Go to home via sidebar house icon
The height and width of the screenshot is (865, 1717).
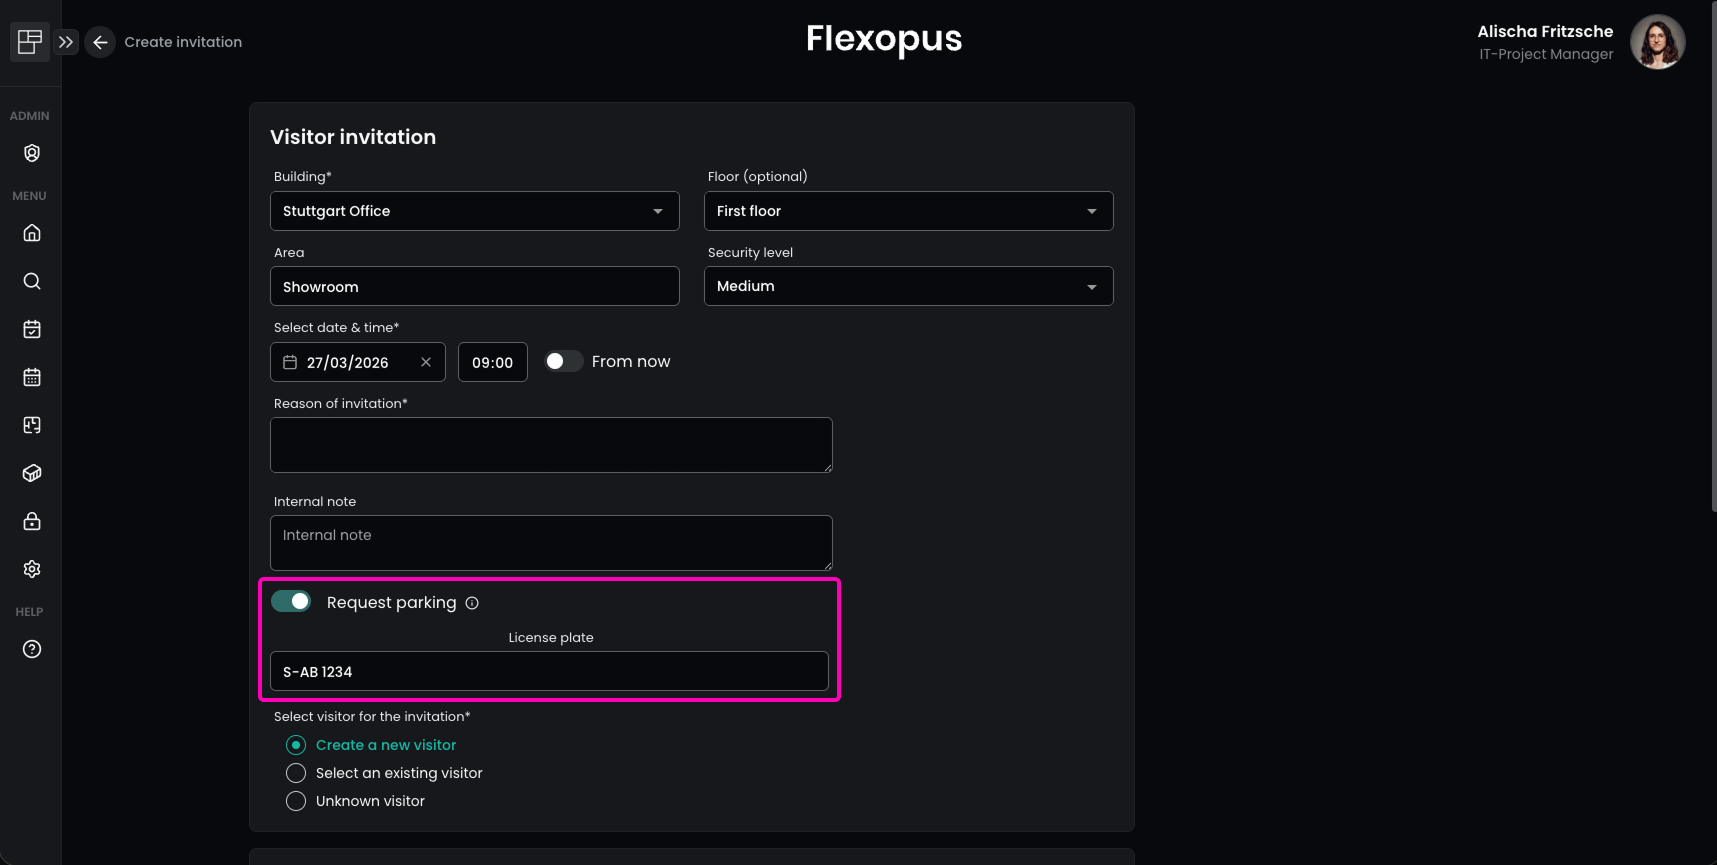(32, 233)
